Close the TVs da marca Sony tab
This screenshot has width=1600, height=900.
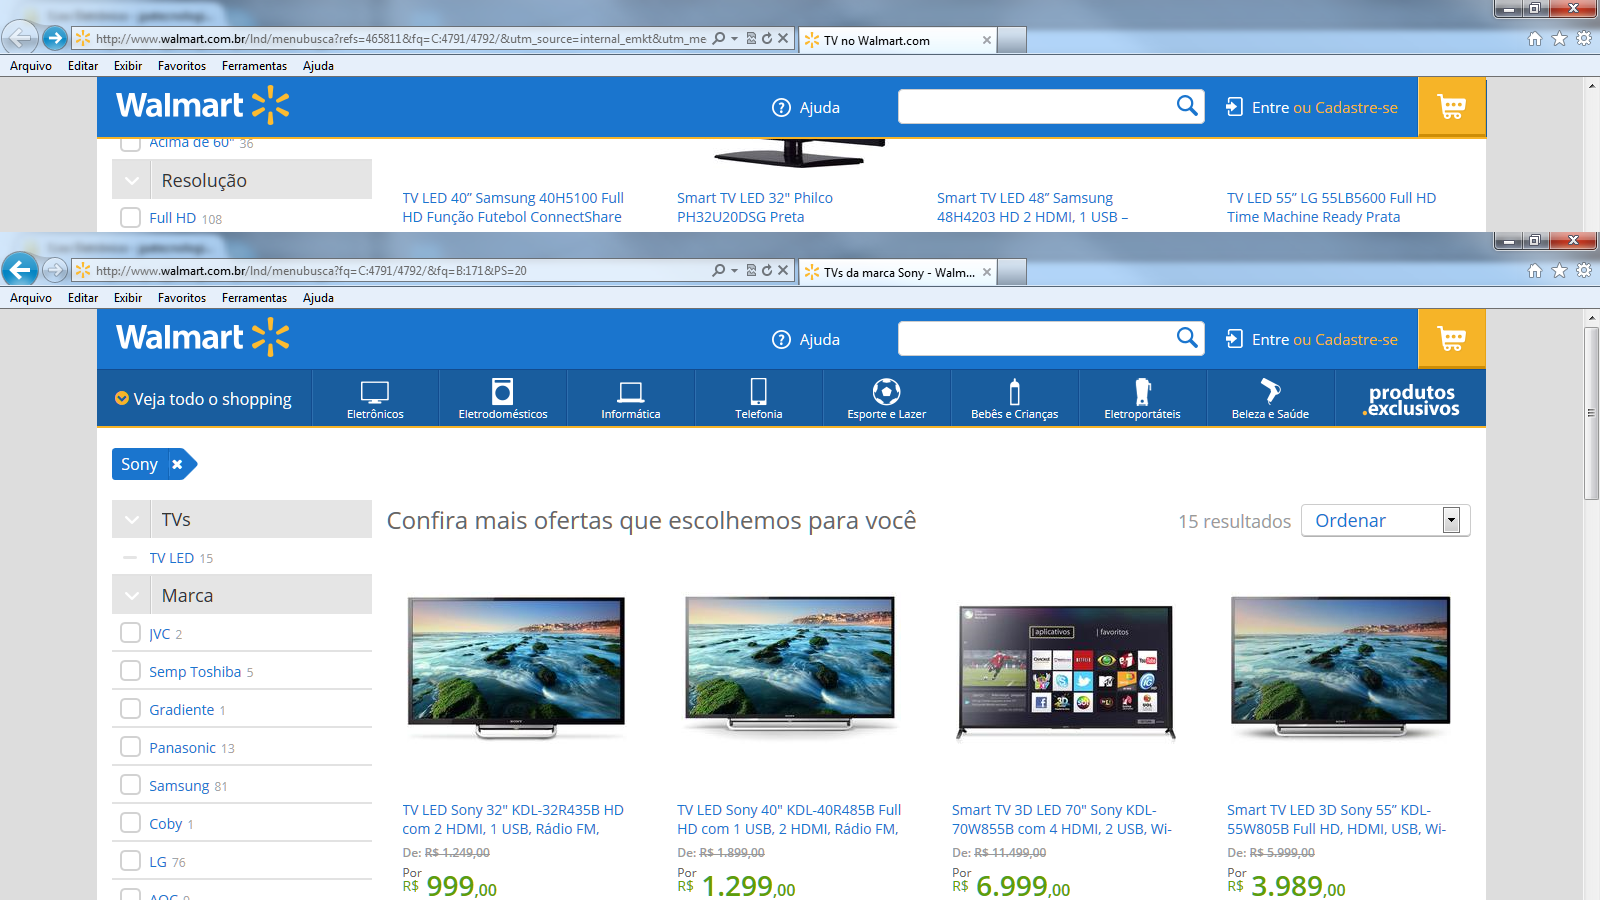click(x=987, y=272)
